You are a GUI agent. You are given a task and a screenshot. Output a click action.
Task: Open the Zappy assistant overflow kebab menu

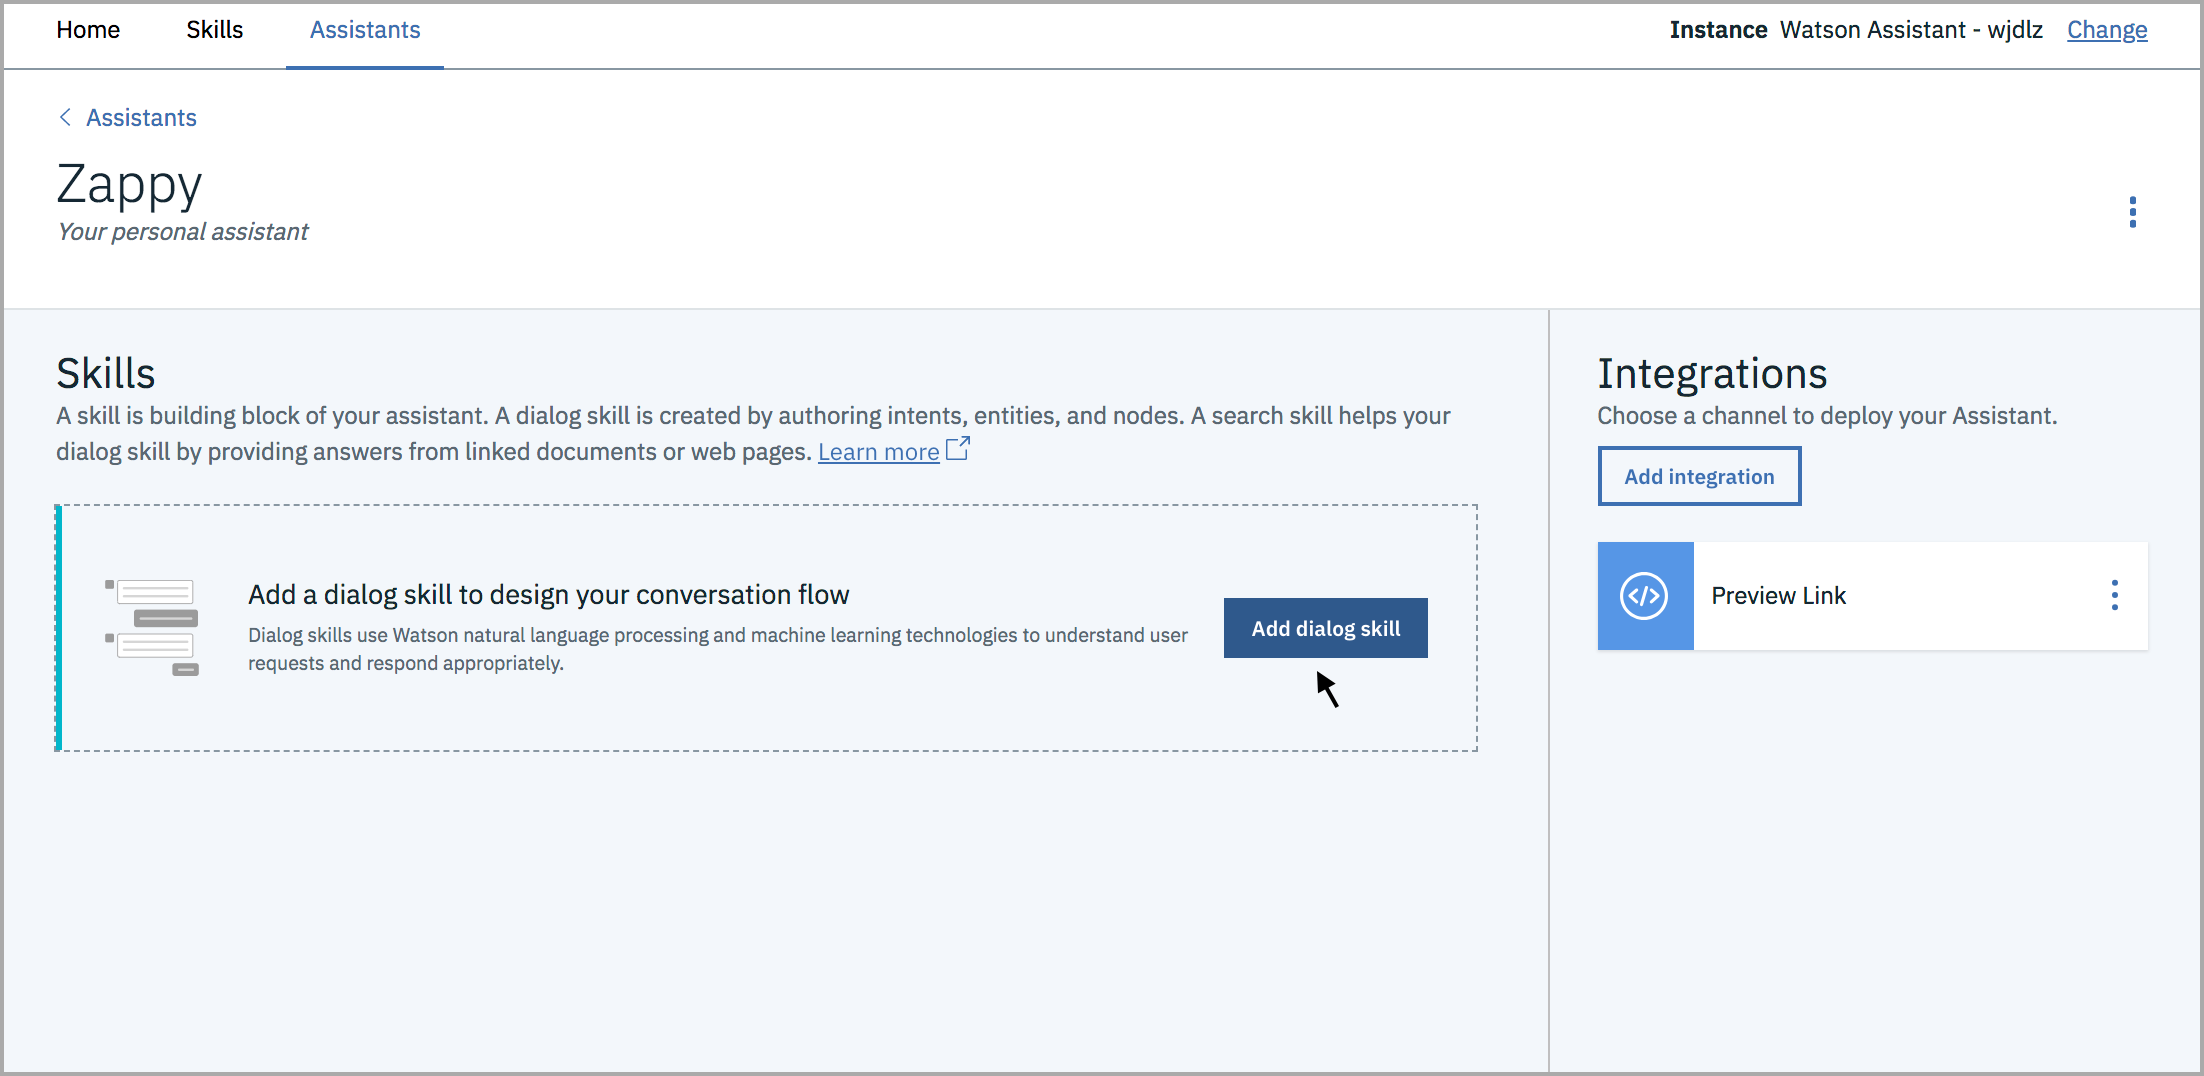click(2132, 212)
